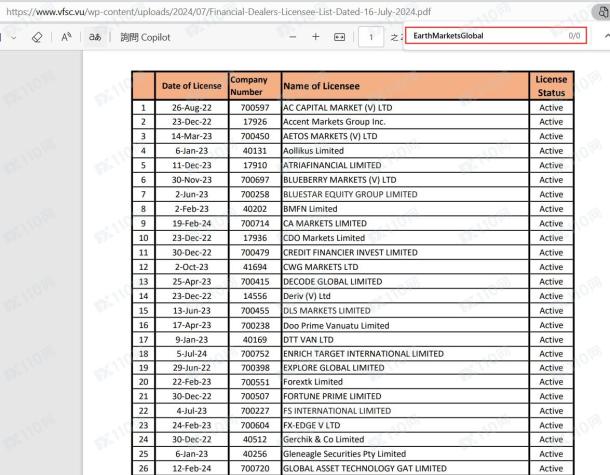Select 'AETOS MARKETS (V) LTD' cell

pyautogui.click(x=405, y=137)
